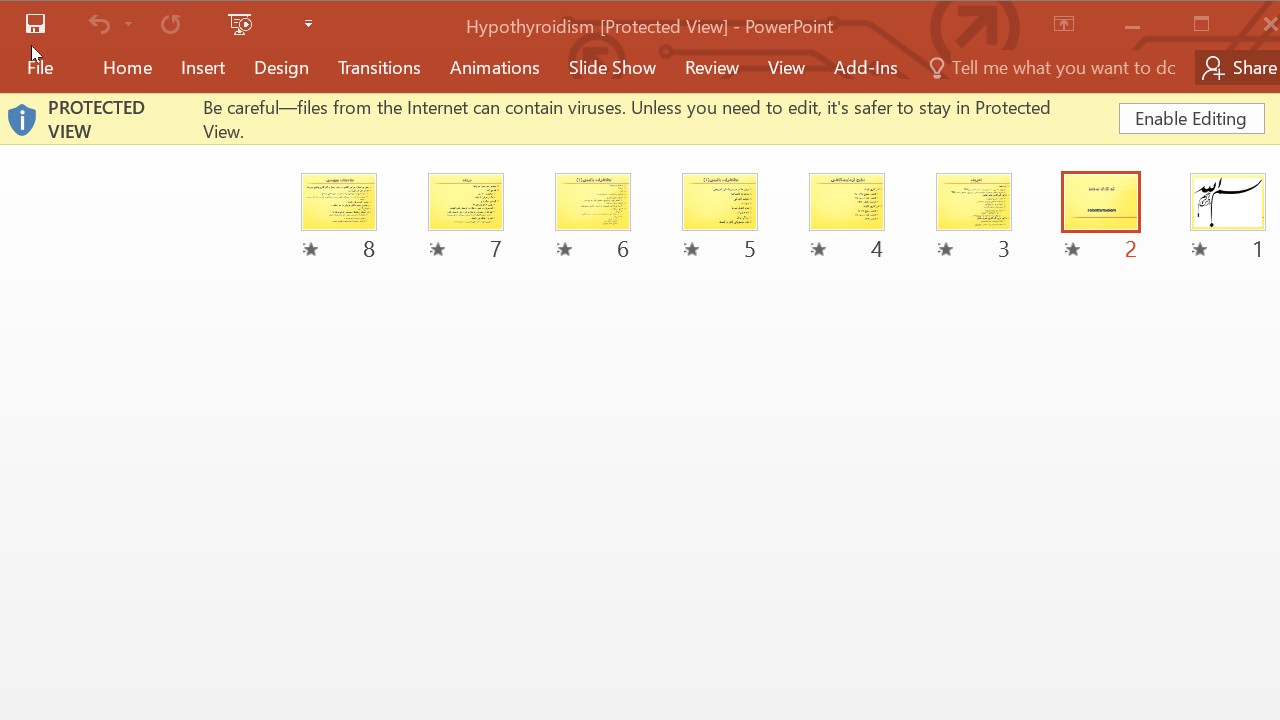The height and width of the screenshot is (720, 1280).
Task: Select the Transitions tab
Action: (x=379, y=68)
